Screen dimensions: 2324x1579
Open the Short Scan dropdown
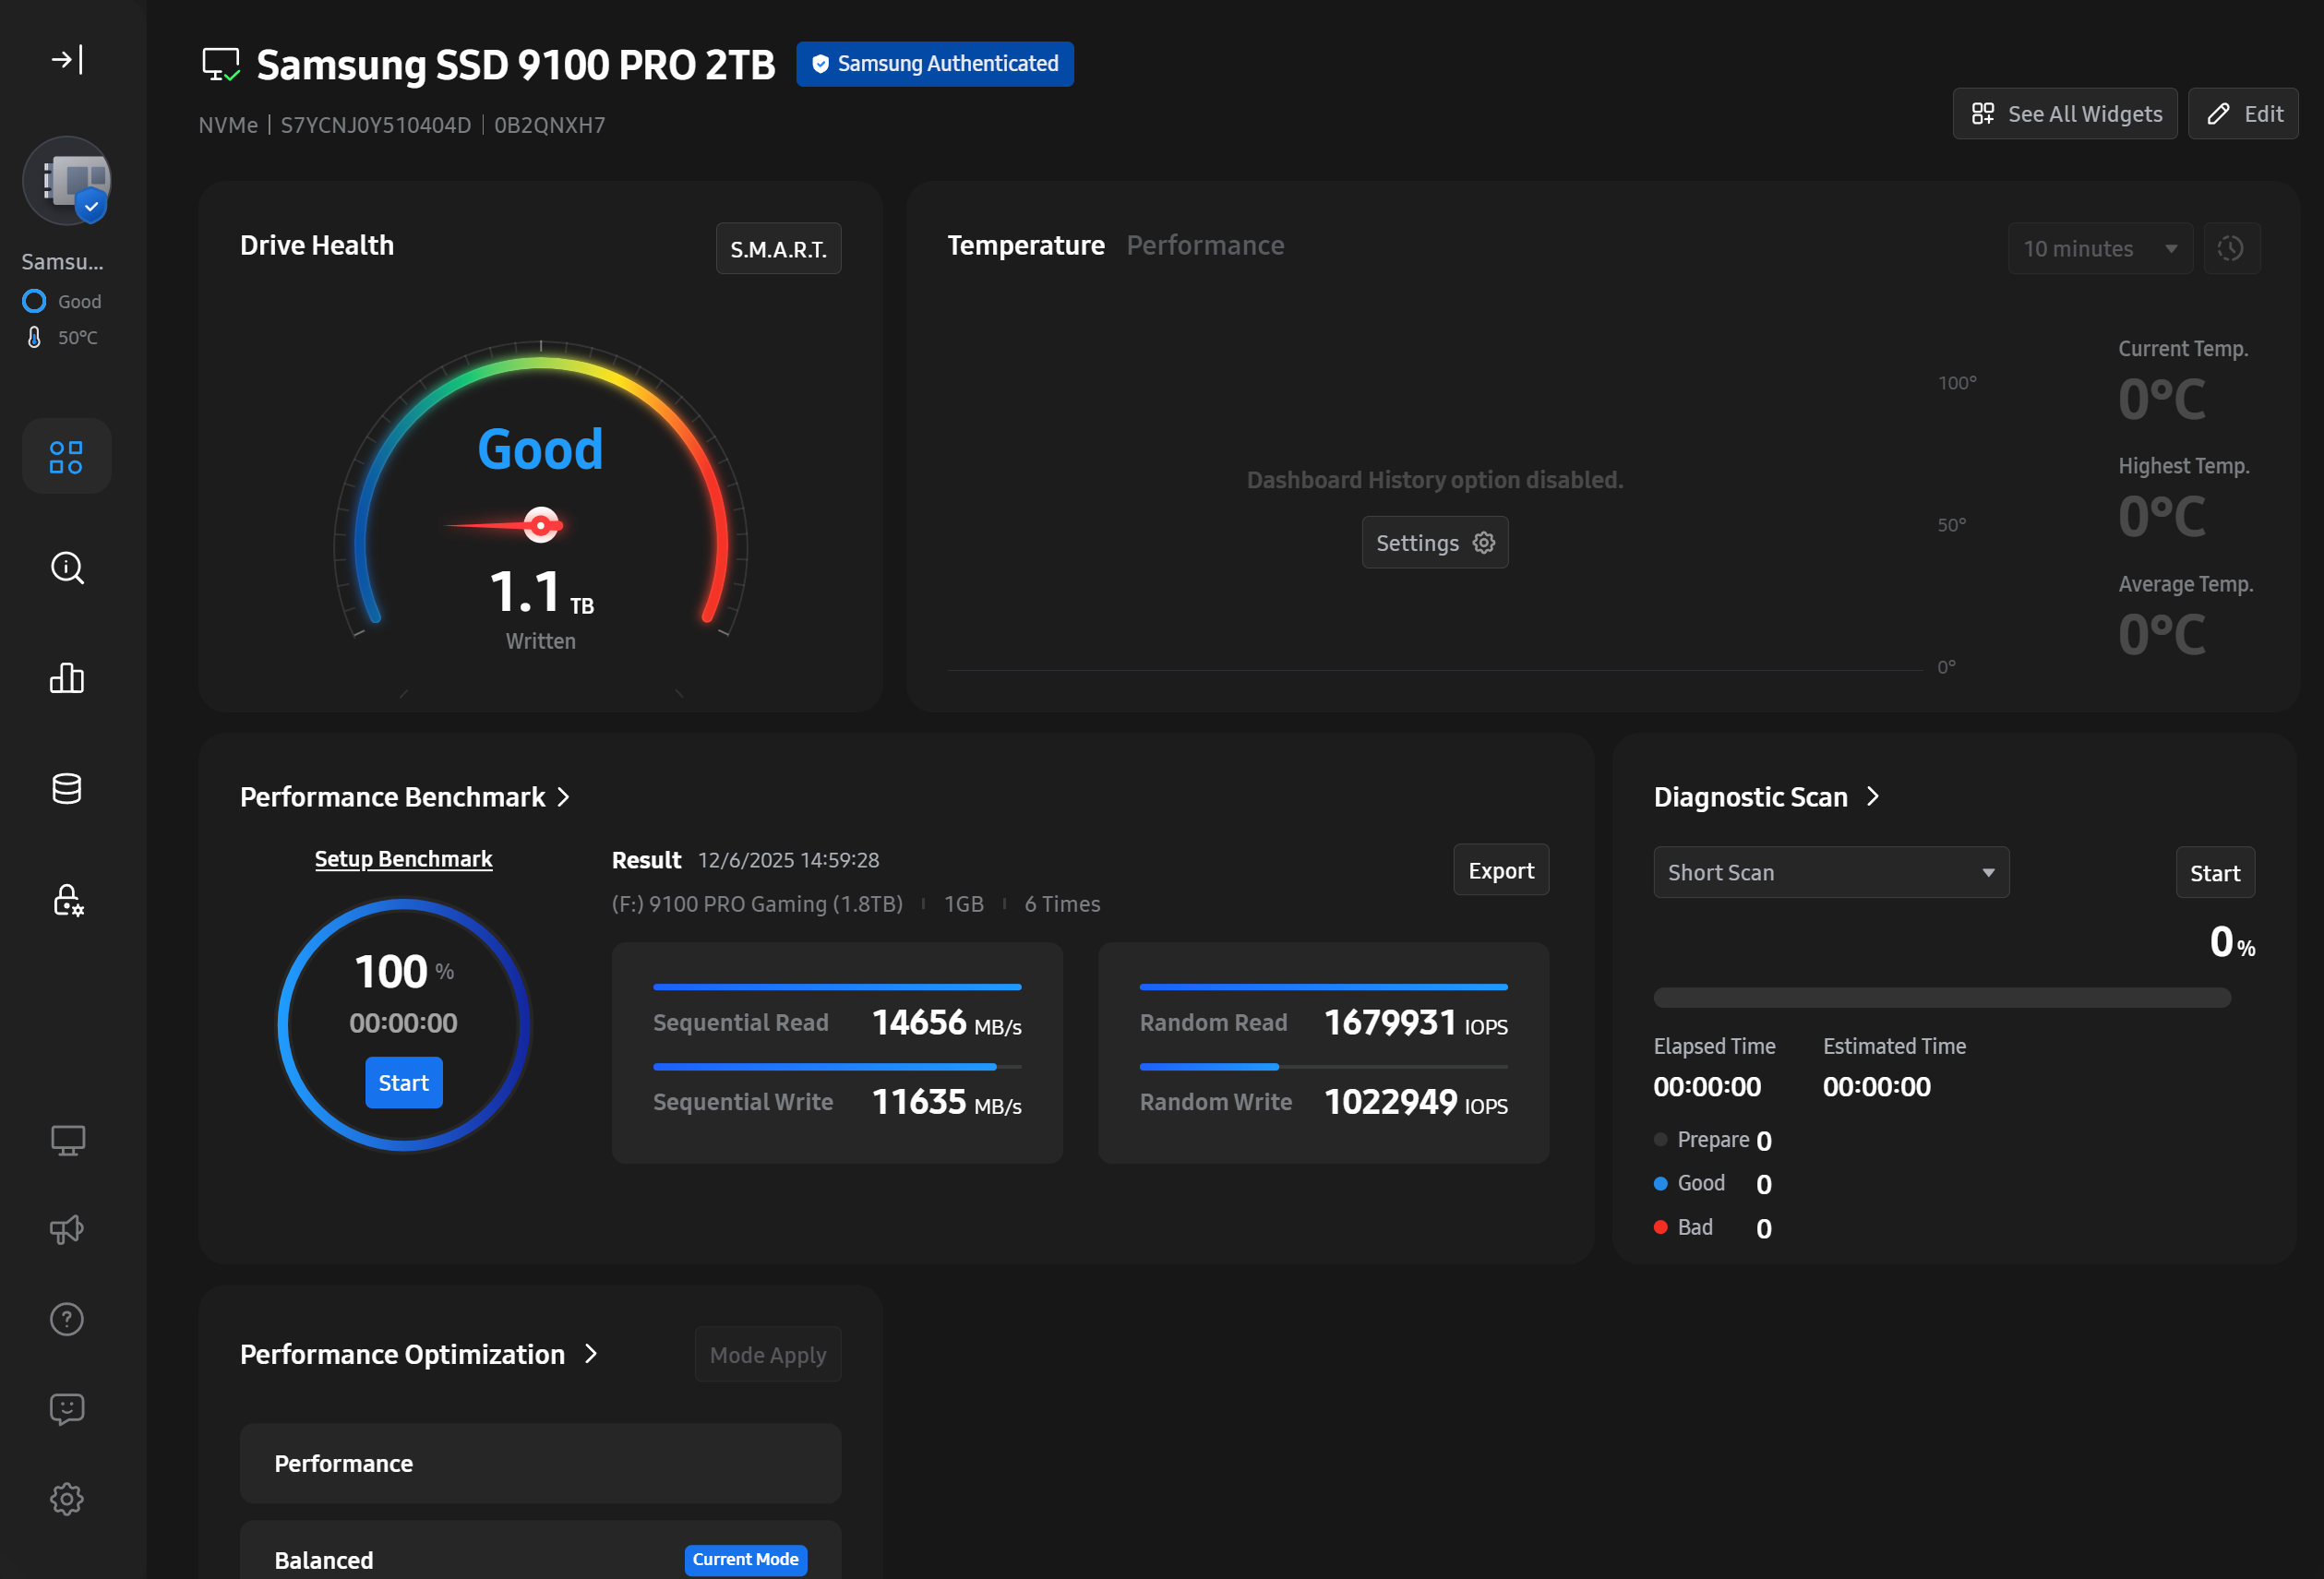pyautogui.click(x=1830, y=872)
